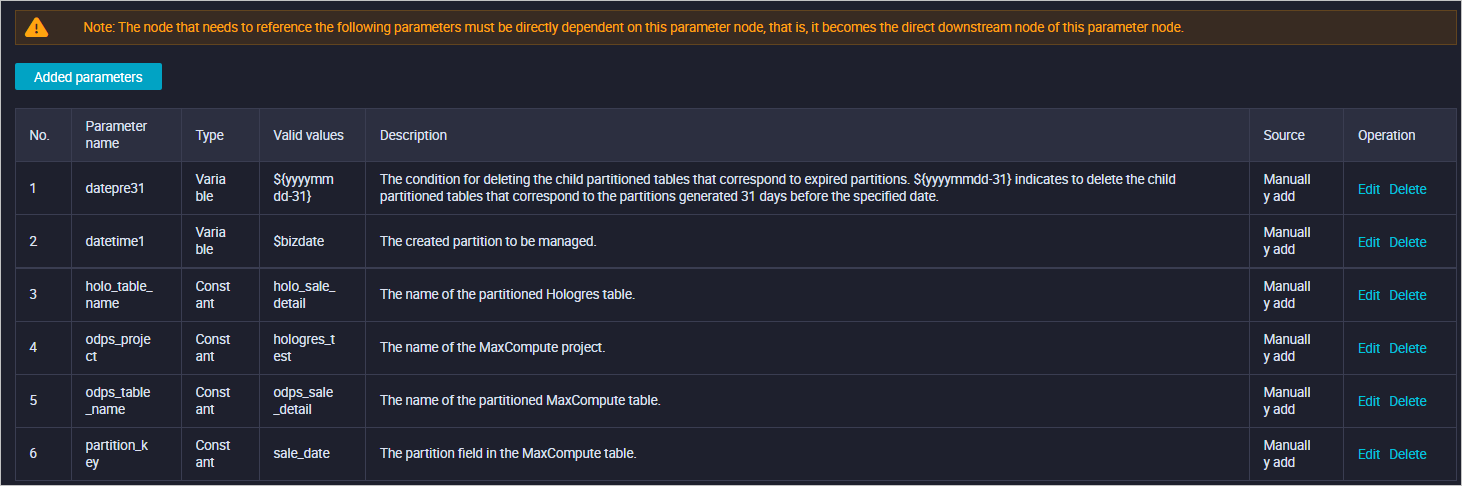This screenshot has height=486, width=1462.
Task: Delete the partition_key parameter
Action: 1407,454
